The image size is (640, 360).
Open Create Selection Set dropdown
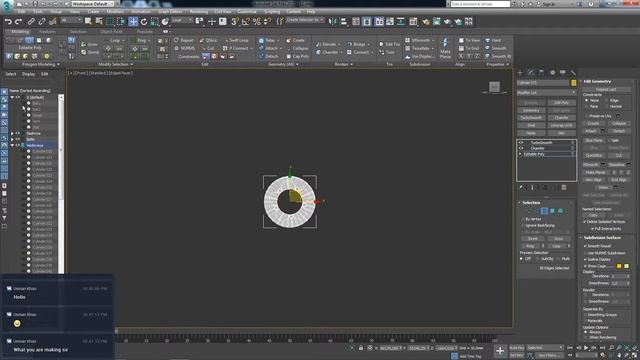(305, 20)
